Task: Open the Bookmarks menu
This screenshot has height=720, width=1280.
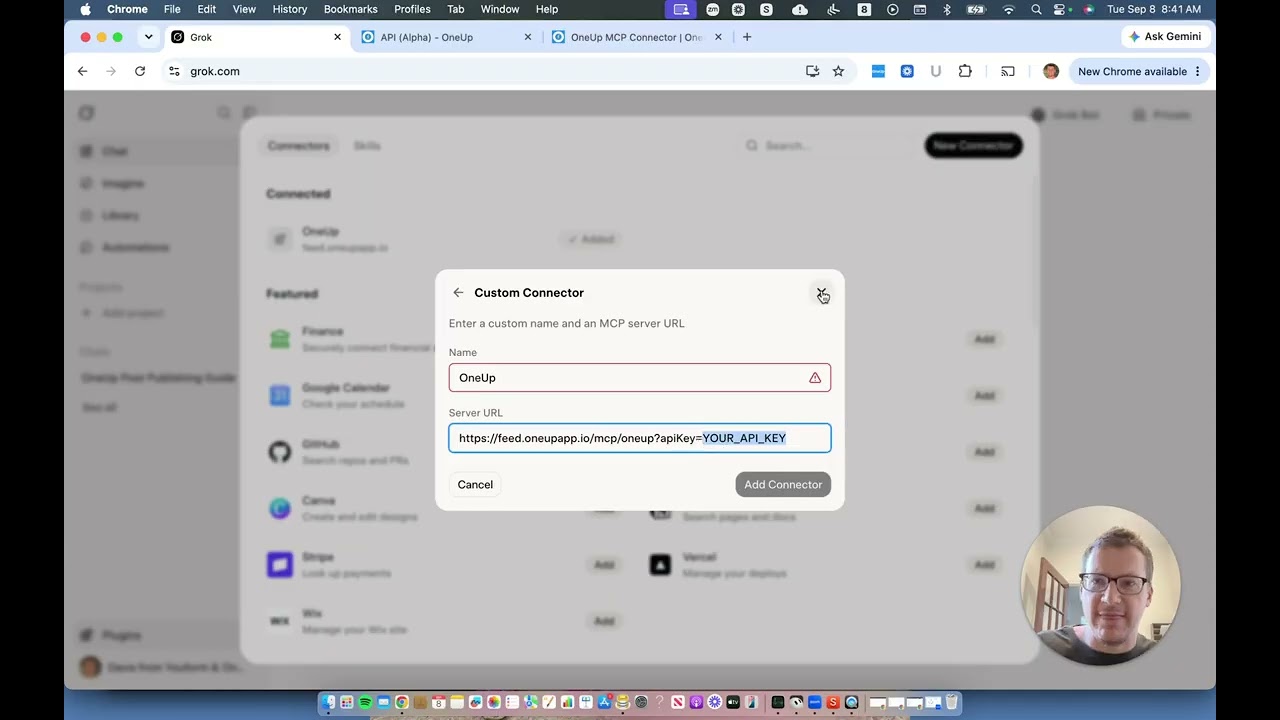Action: pos(351,9)
